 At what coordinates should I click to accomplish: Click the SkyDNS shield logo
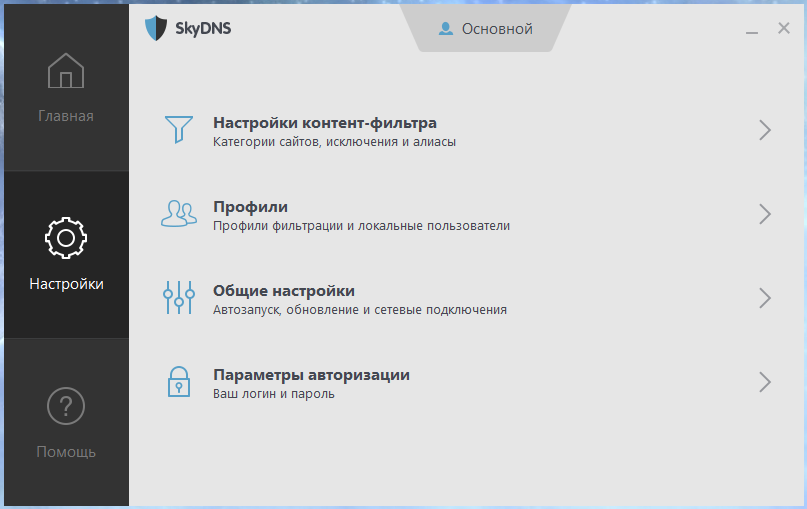coord(155,28)
